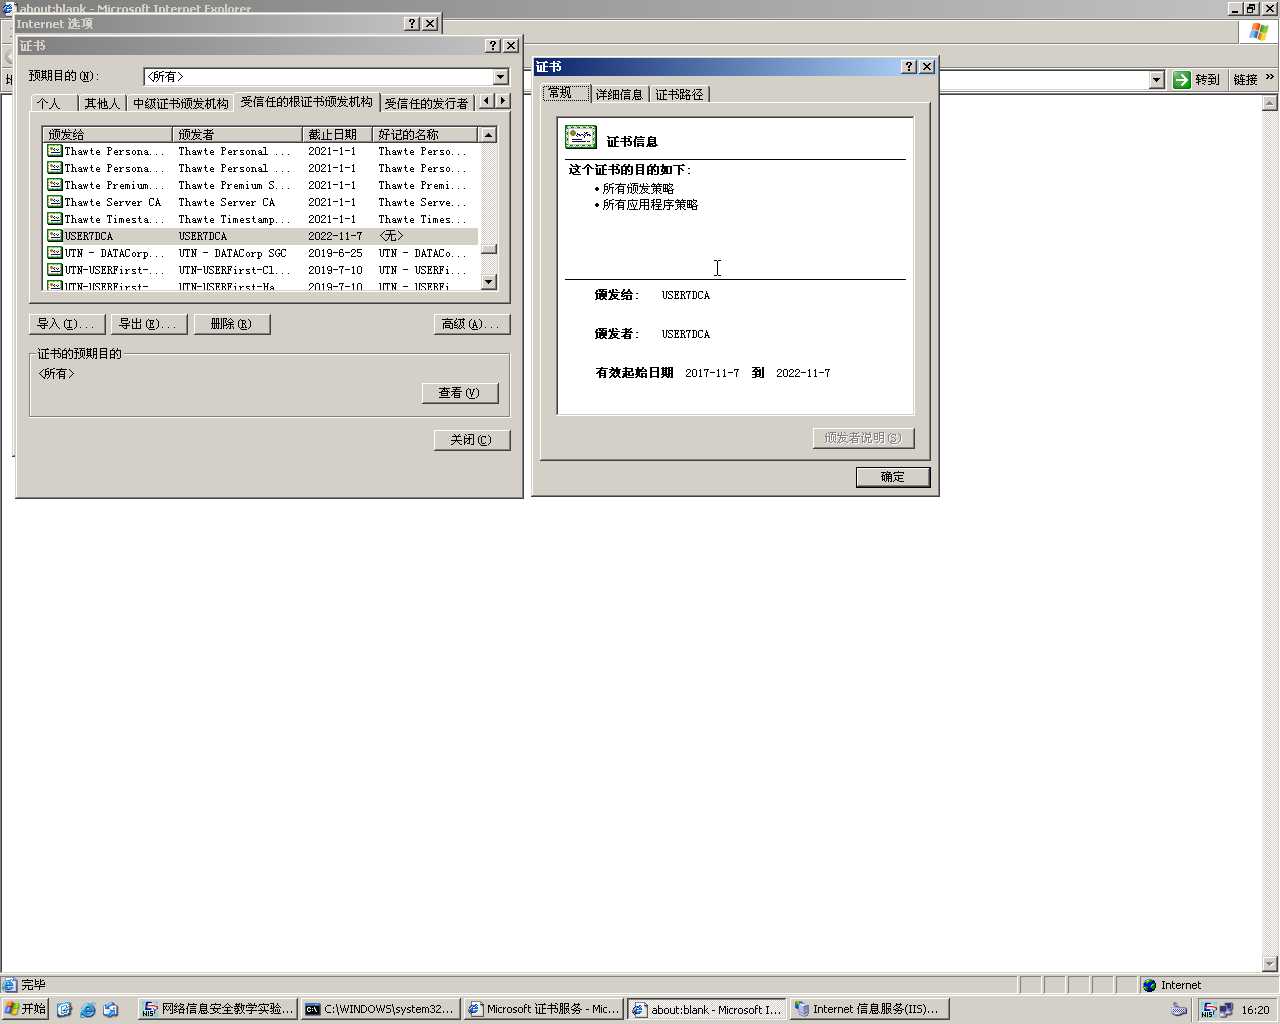Switch to 个人 tab
The image size is (1280, 1024).
click(50, 103)
